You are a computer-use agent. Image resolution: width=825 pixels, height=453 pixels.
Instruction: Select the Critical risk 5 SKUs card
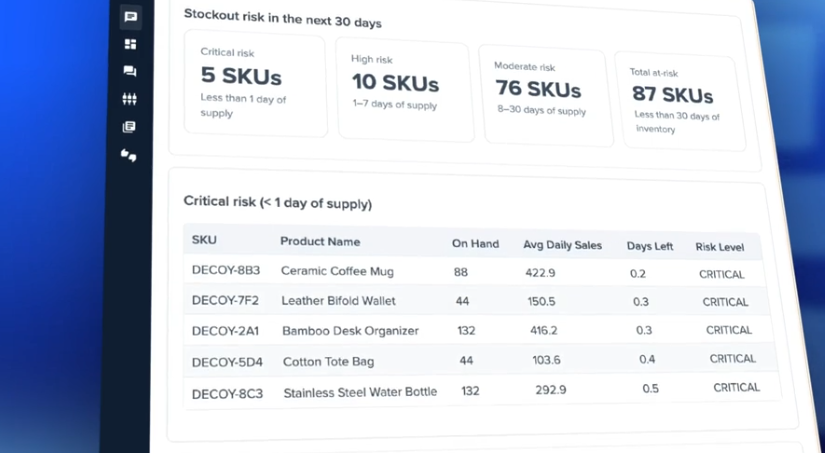[255, 84]
